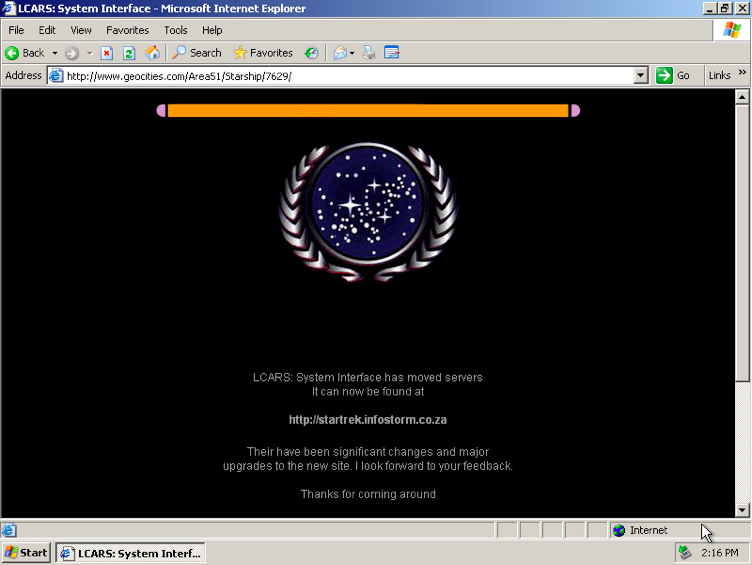Select the LCARS: System Interf... taskbar button
The height and width of the screenshot is (565, 752).
tap(130, 553)
